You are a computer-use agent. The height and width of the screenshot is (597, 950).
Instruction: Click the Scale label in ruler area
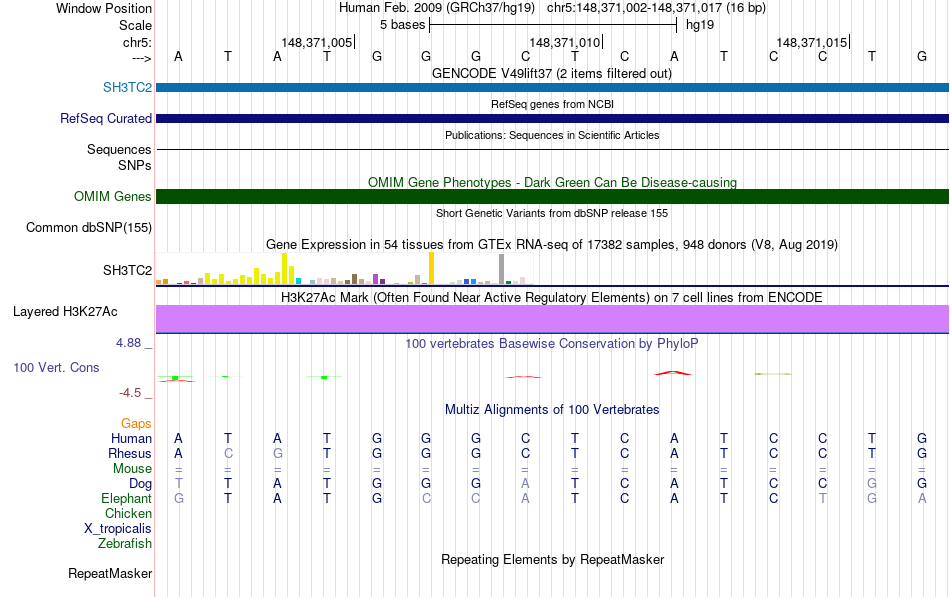(x=136, y=25)
